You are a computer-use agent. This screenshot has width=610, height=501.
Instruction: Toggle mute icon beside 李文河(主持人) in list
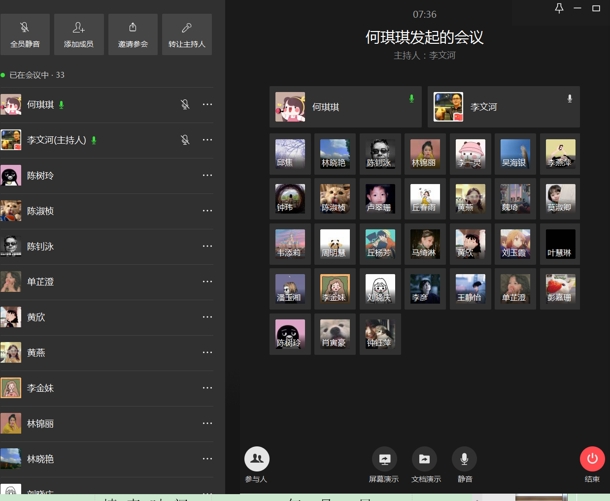click(x=185, y=140)
